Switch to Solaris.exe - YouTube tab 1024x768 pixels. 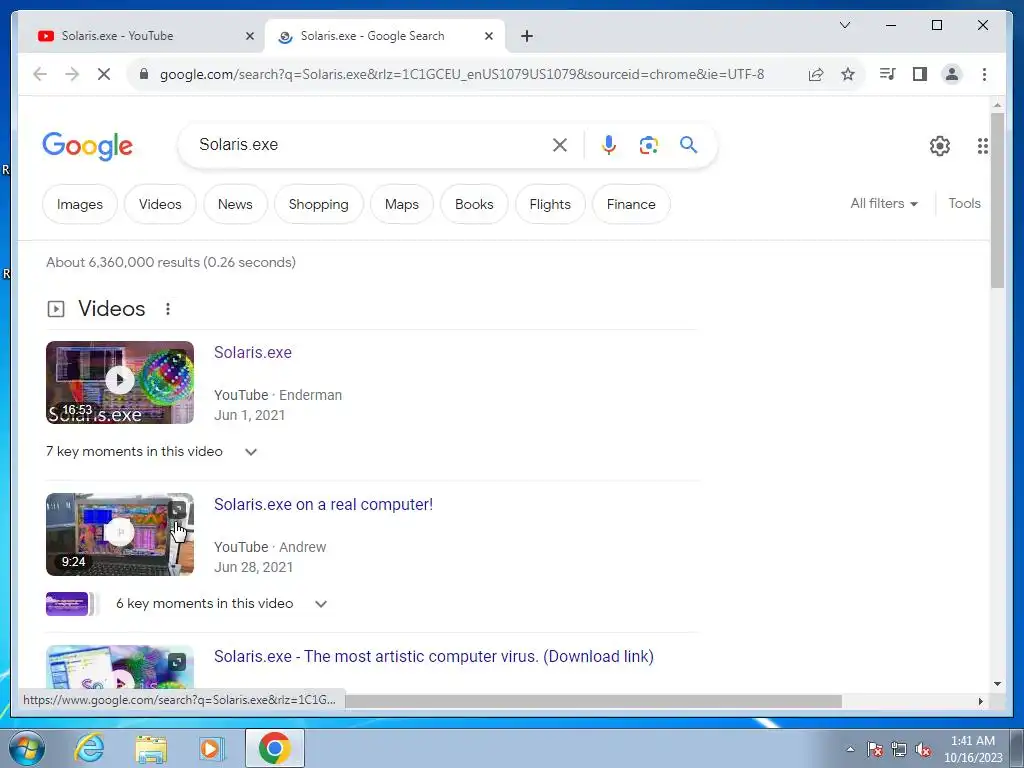145,36
